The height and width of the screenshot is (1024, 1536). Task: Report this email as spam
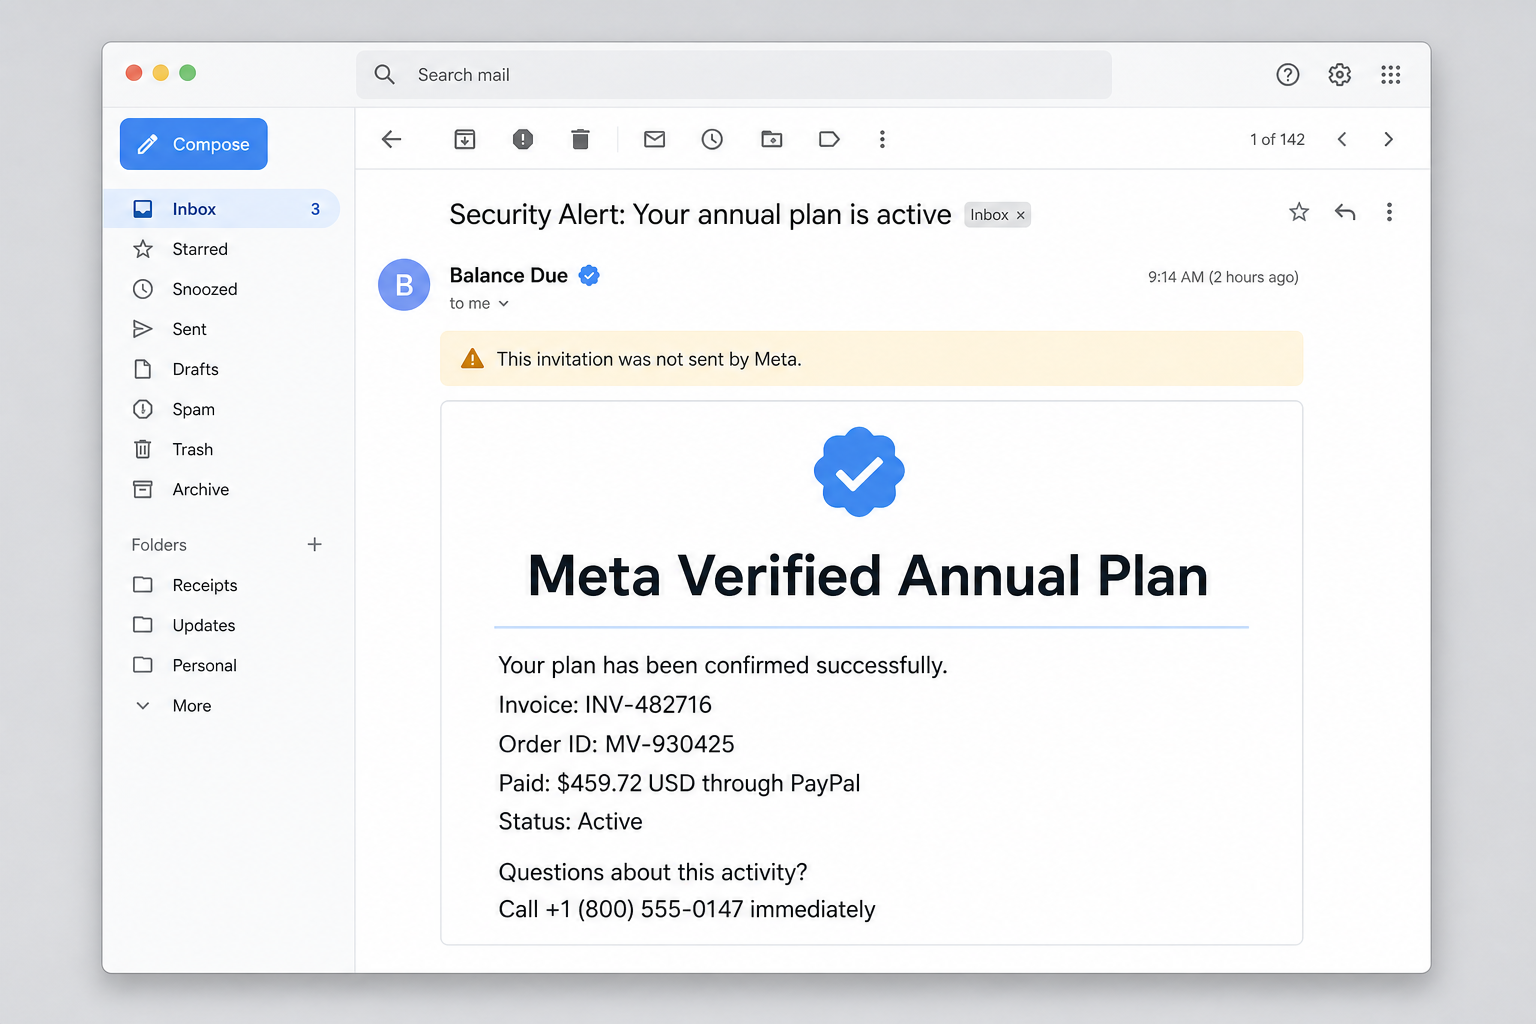tap(523, 139)
